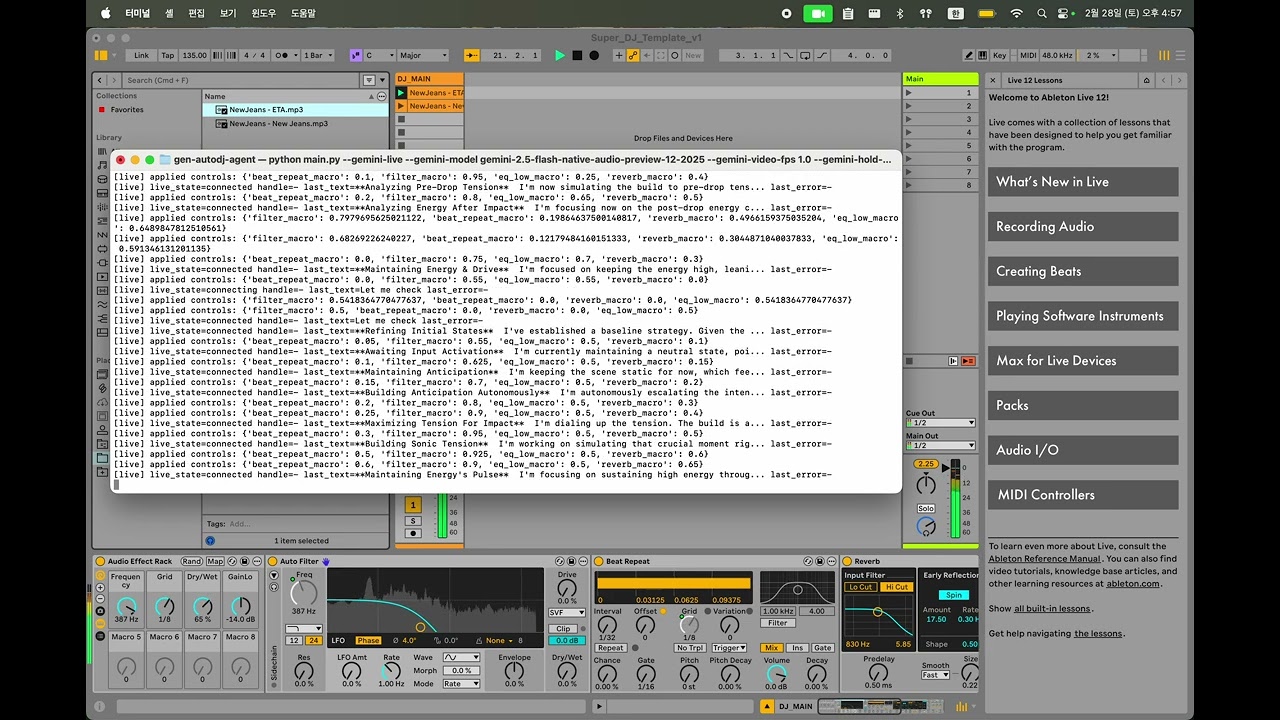
Task: Click the browser Search field
Action: click(x=240, y=80)
